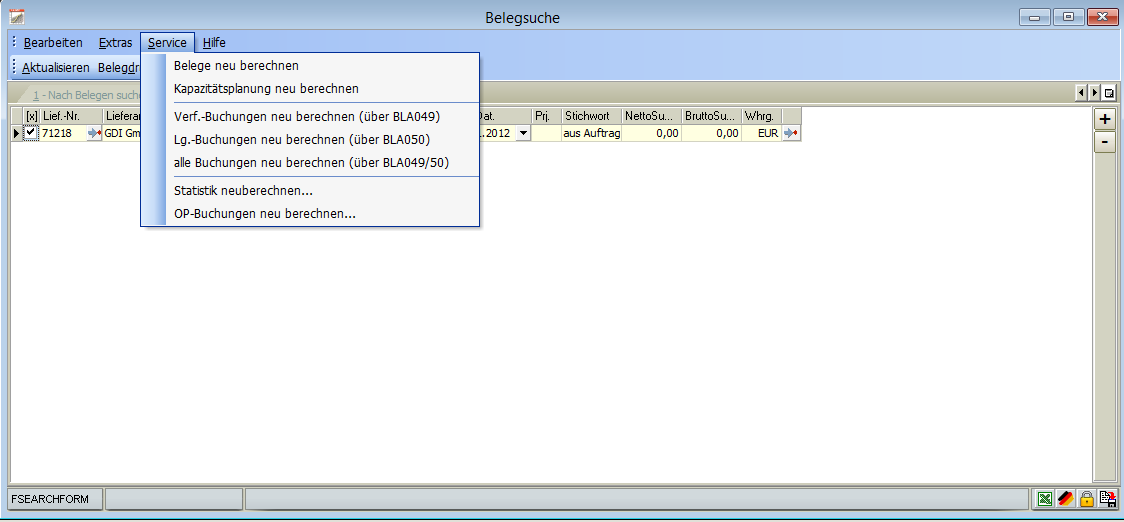Open the Extras menu
Screen dimensions: 1124x522
tap(115, 43)
